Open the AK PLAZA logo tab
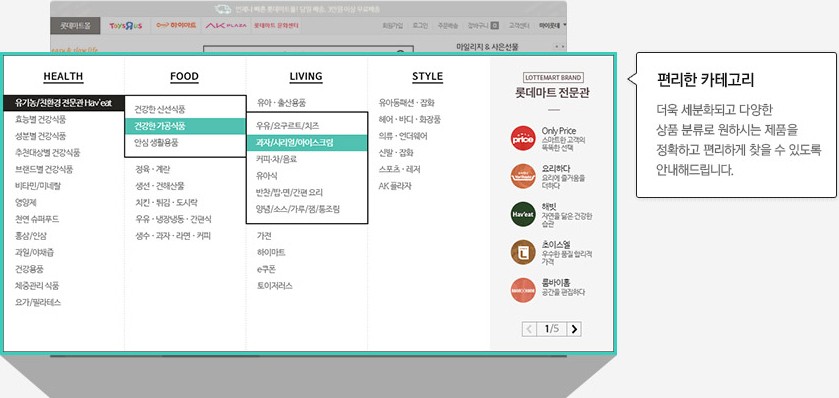This screenshot has height=398, width=839. point(226,26)
